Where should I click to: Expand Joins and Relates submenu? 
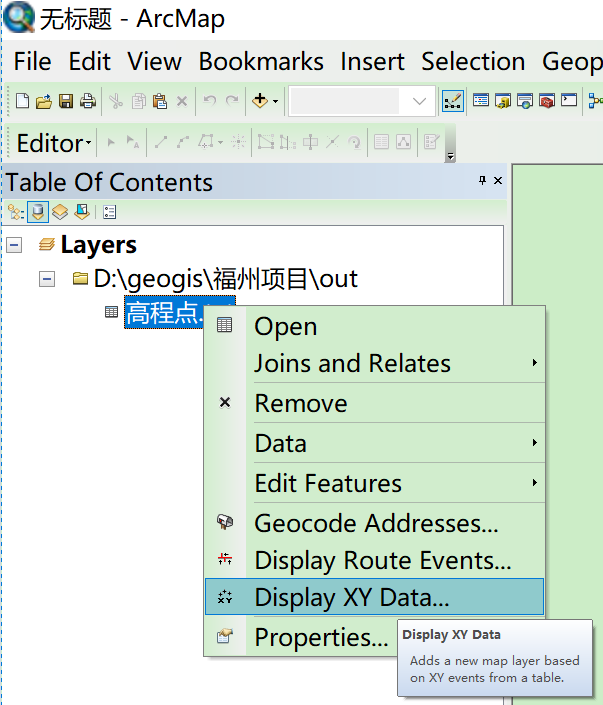point(375,363)
